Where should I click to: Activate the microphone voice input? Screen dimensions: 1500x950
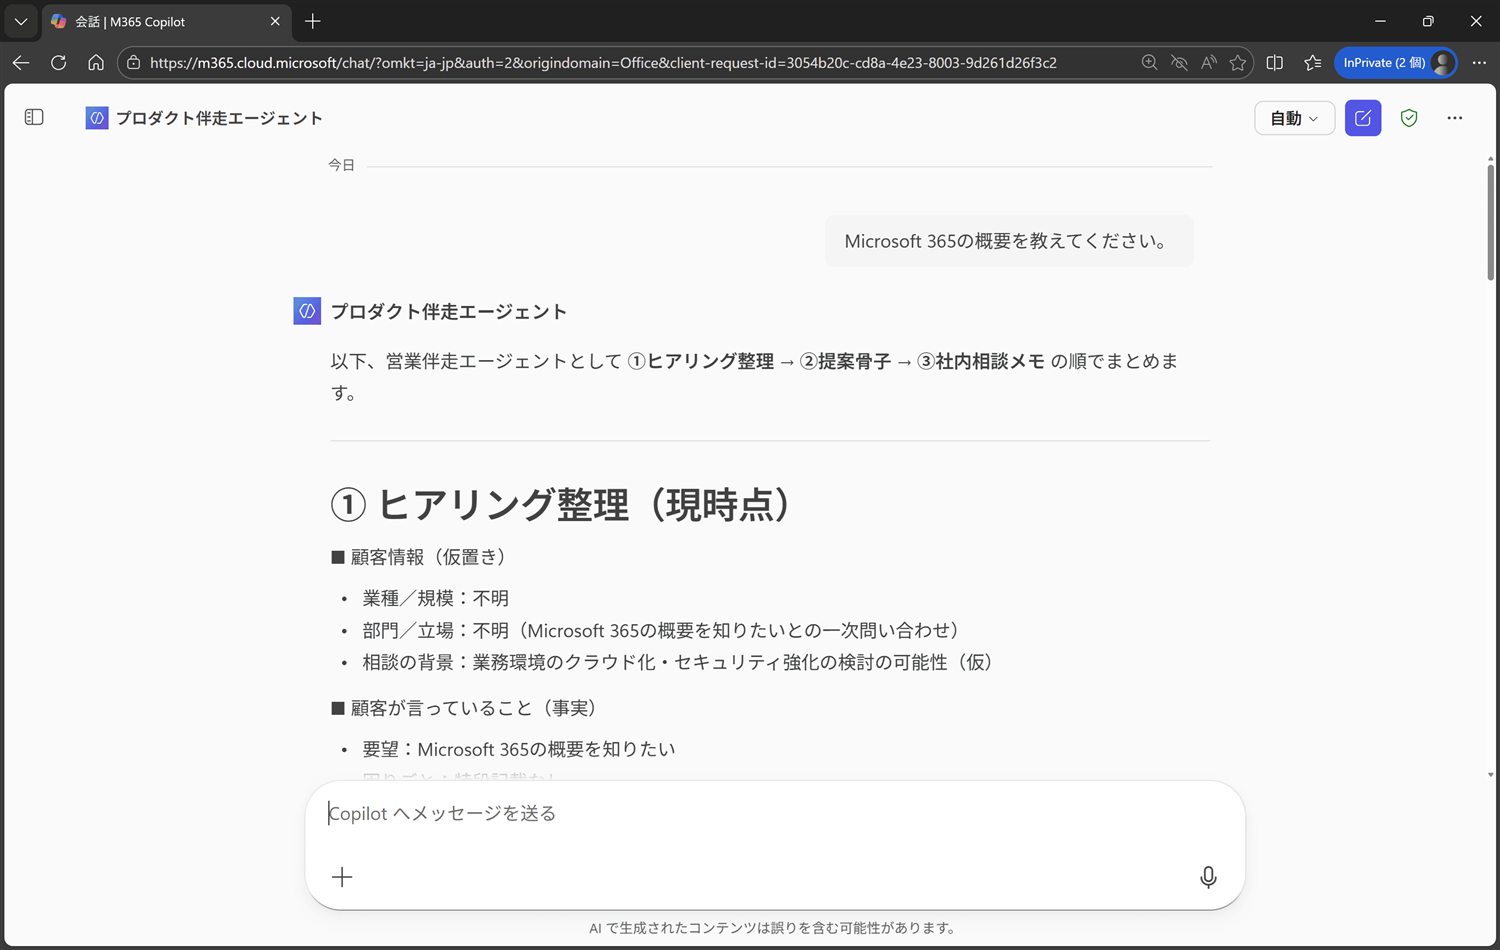(1208, 877)
